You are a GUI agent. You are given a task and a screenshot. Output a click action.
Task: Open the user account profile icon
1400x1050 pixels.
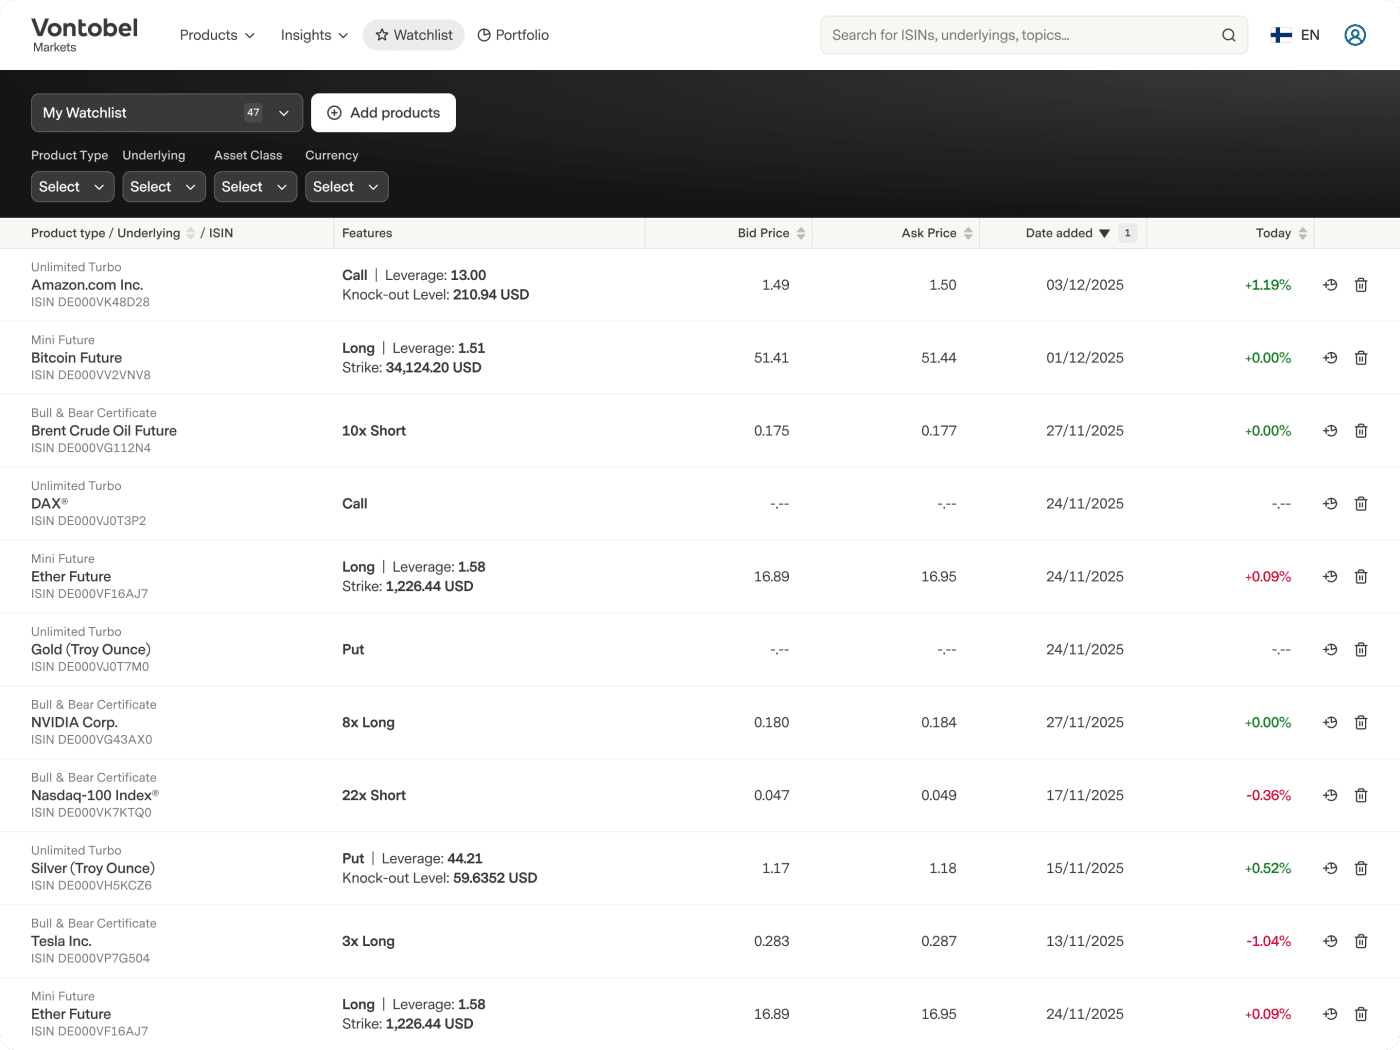[1355, 35]
